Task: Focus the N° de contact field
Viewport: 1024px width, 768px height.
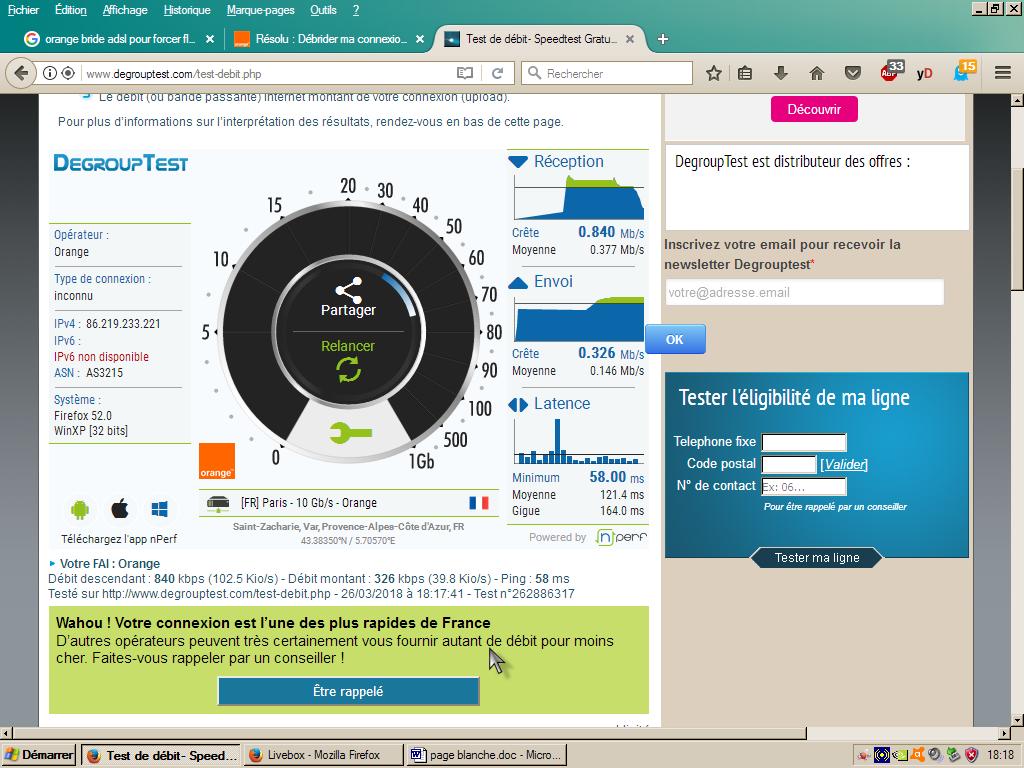Action: (804, 487)
